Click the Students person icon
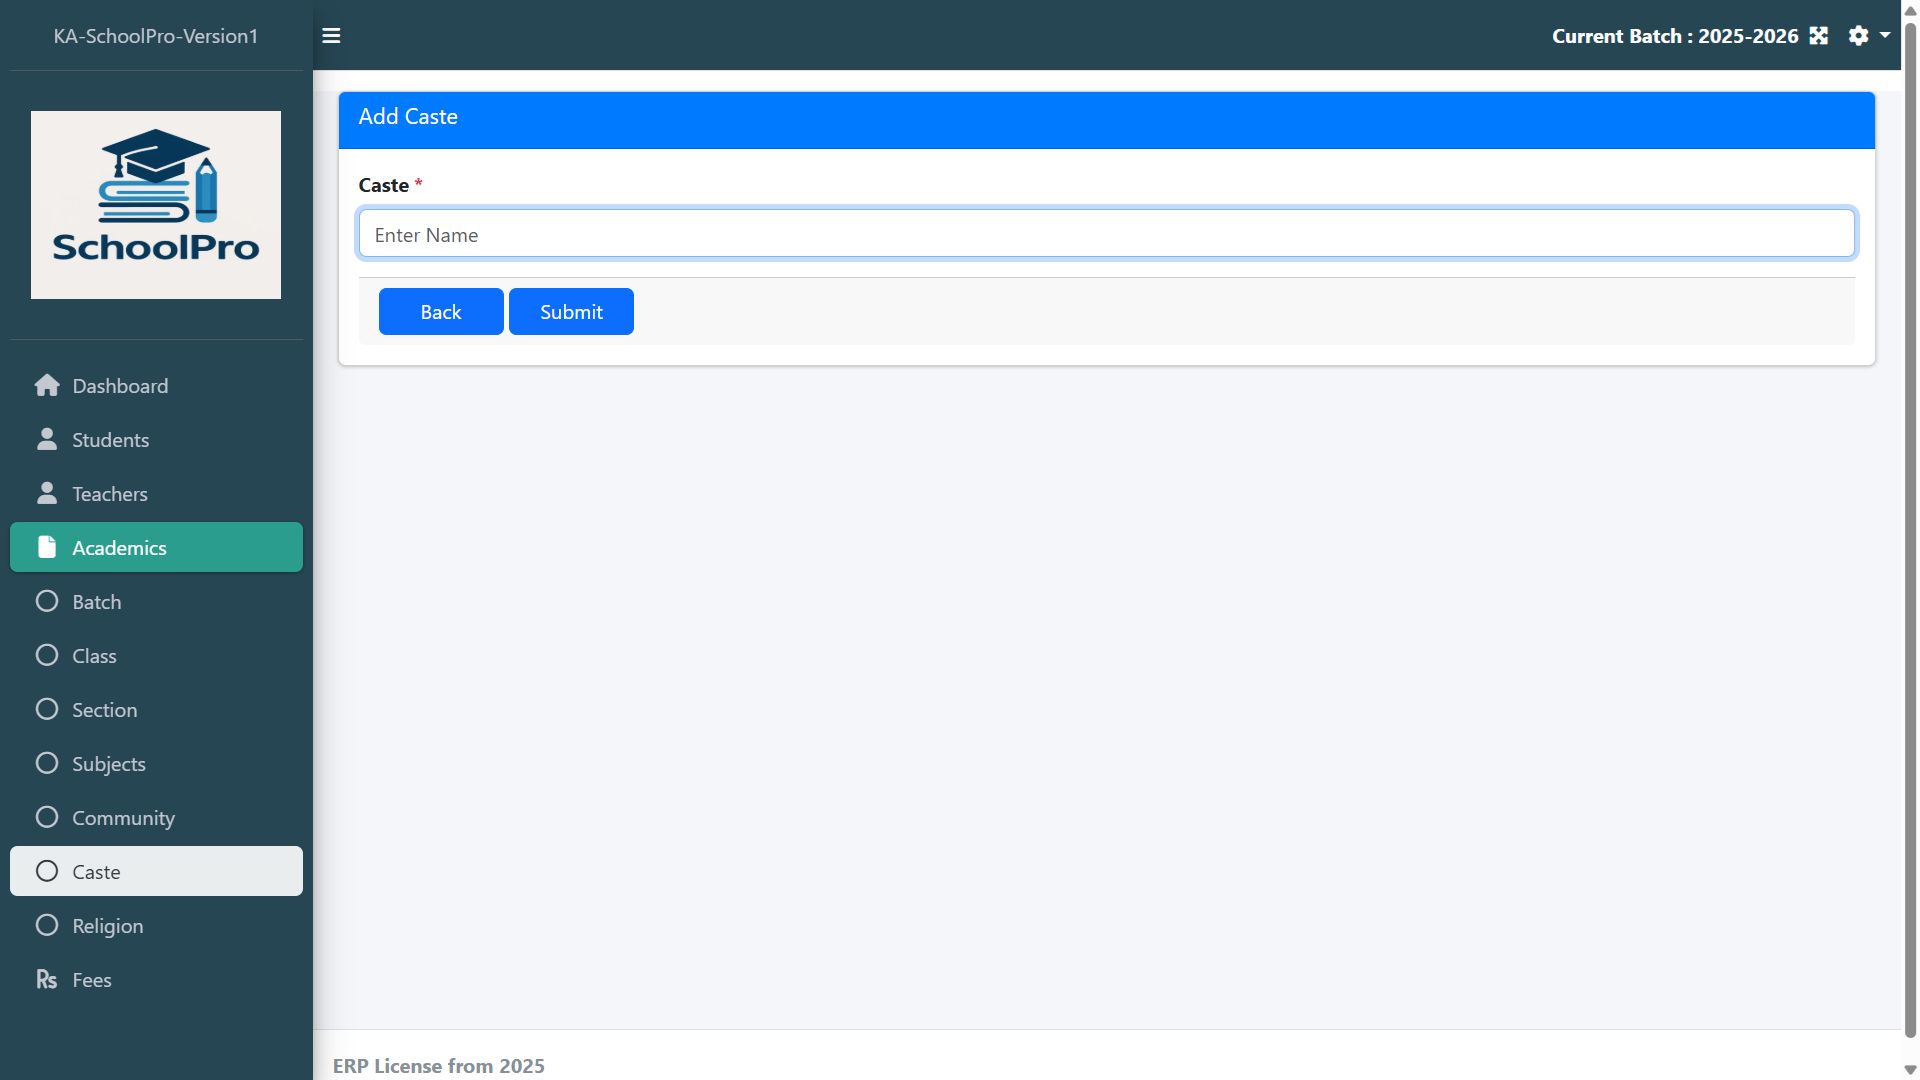The image size is (1920, 1080). [x=47, y=440]
